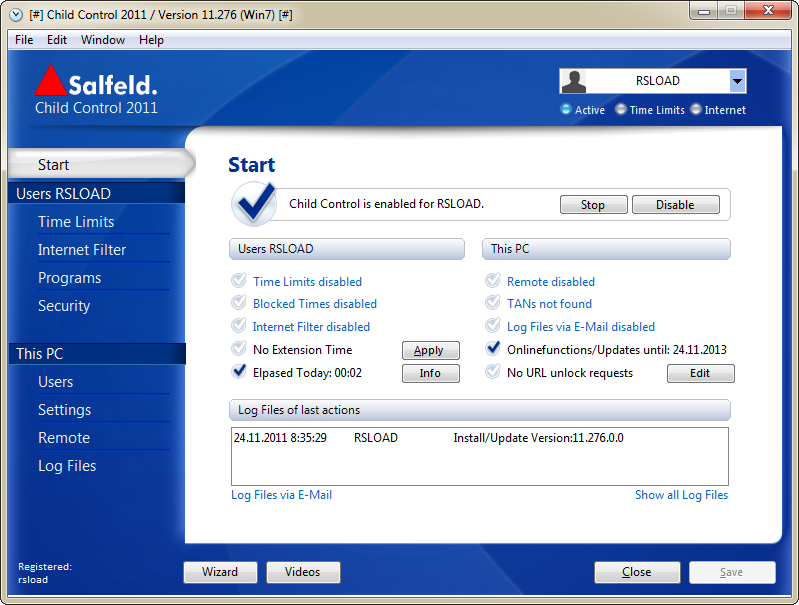Open Settings in the sidebar
The width and height of the screenshot is (799, 605).
pos(65,410)
